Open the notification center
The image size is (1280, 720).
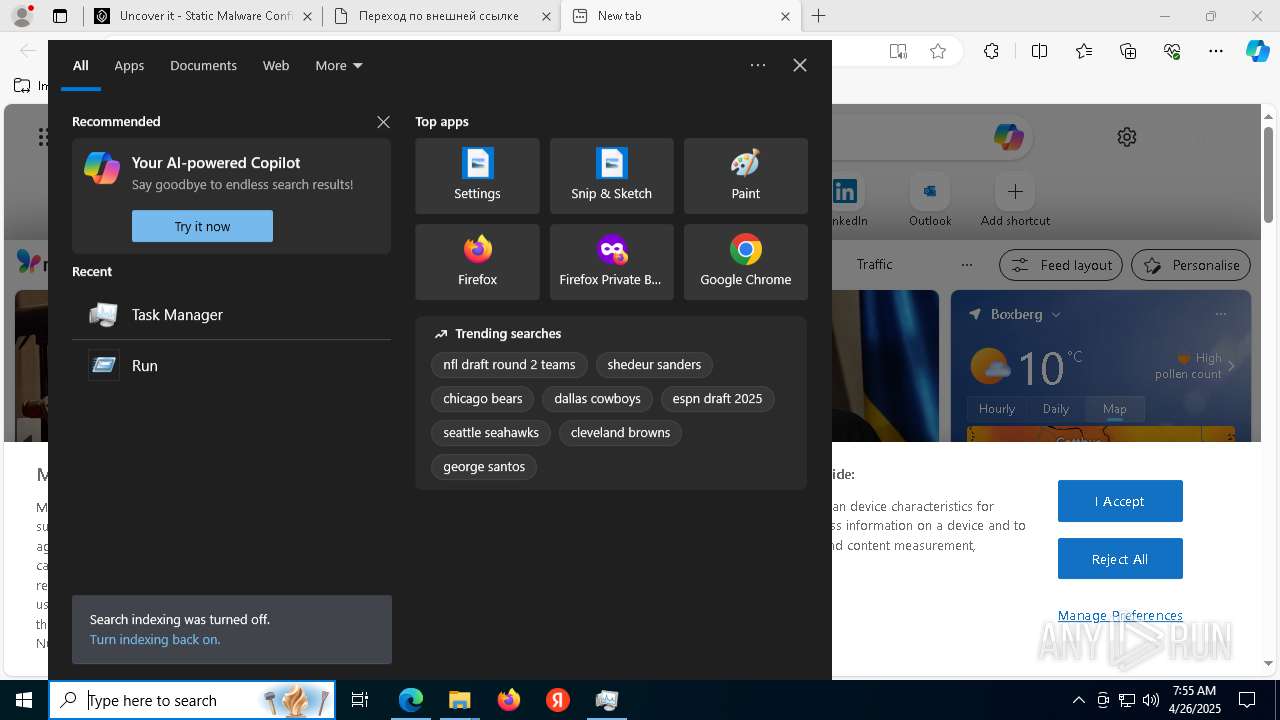point(1247,700)
